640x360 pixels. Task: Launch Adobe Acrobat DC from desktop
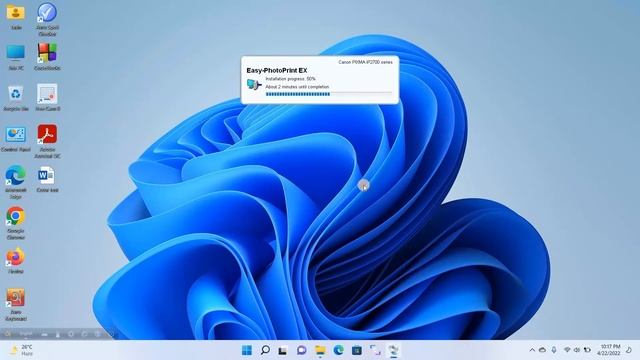point(47,141)
